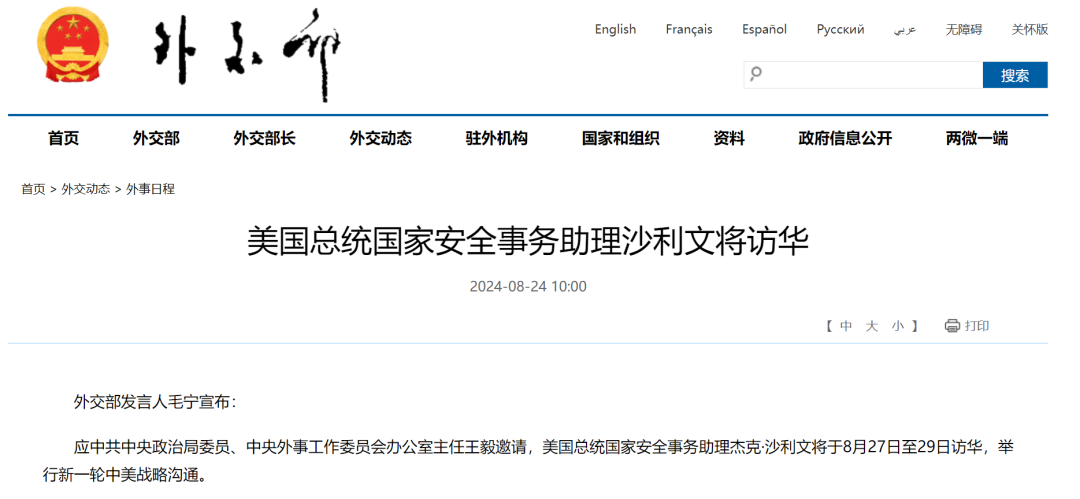Open the 无障碍 accessibility mode
The height and width of the screenshot is (499, 1080).
[965, 29]
